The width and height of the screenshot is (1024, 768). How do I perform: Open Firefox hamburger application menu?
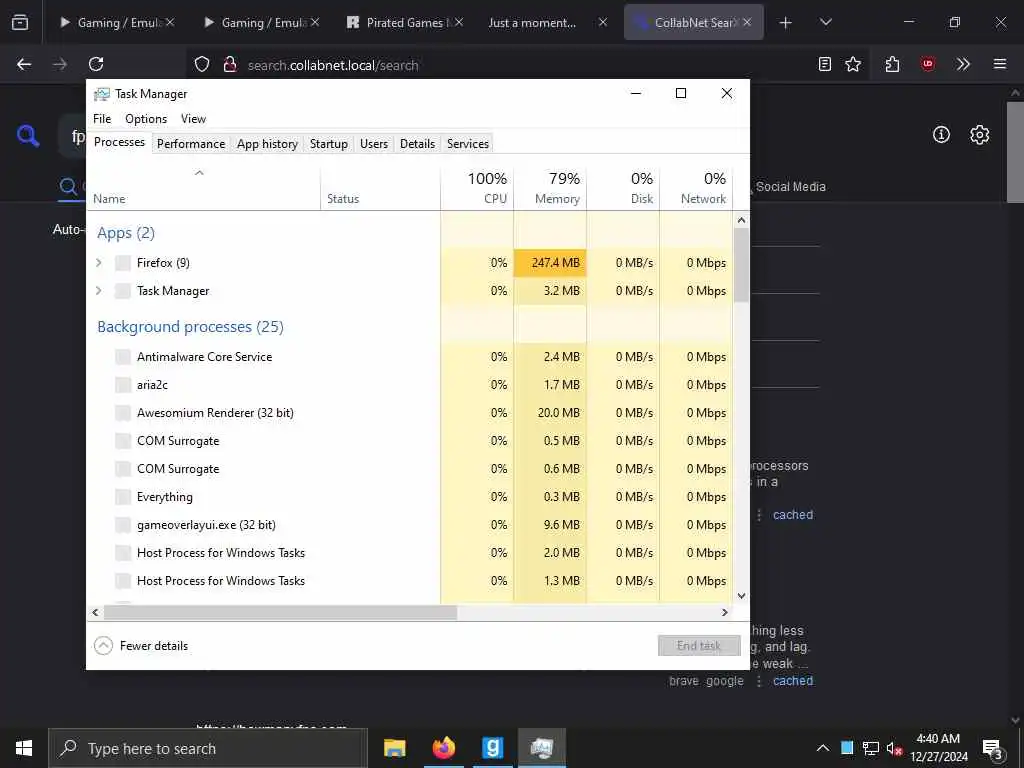[1000, 64]
